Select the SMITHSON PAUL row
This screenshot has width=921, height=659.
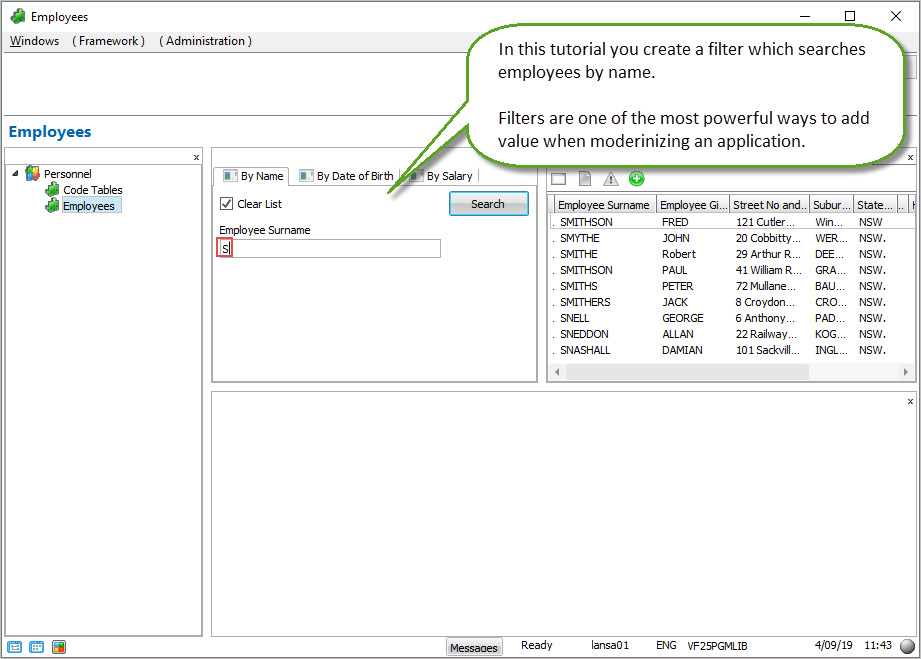(731, 270)
